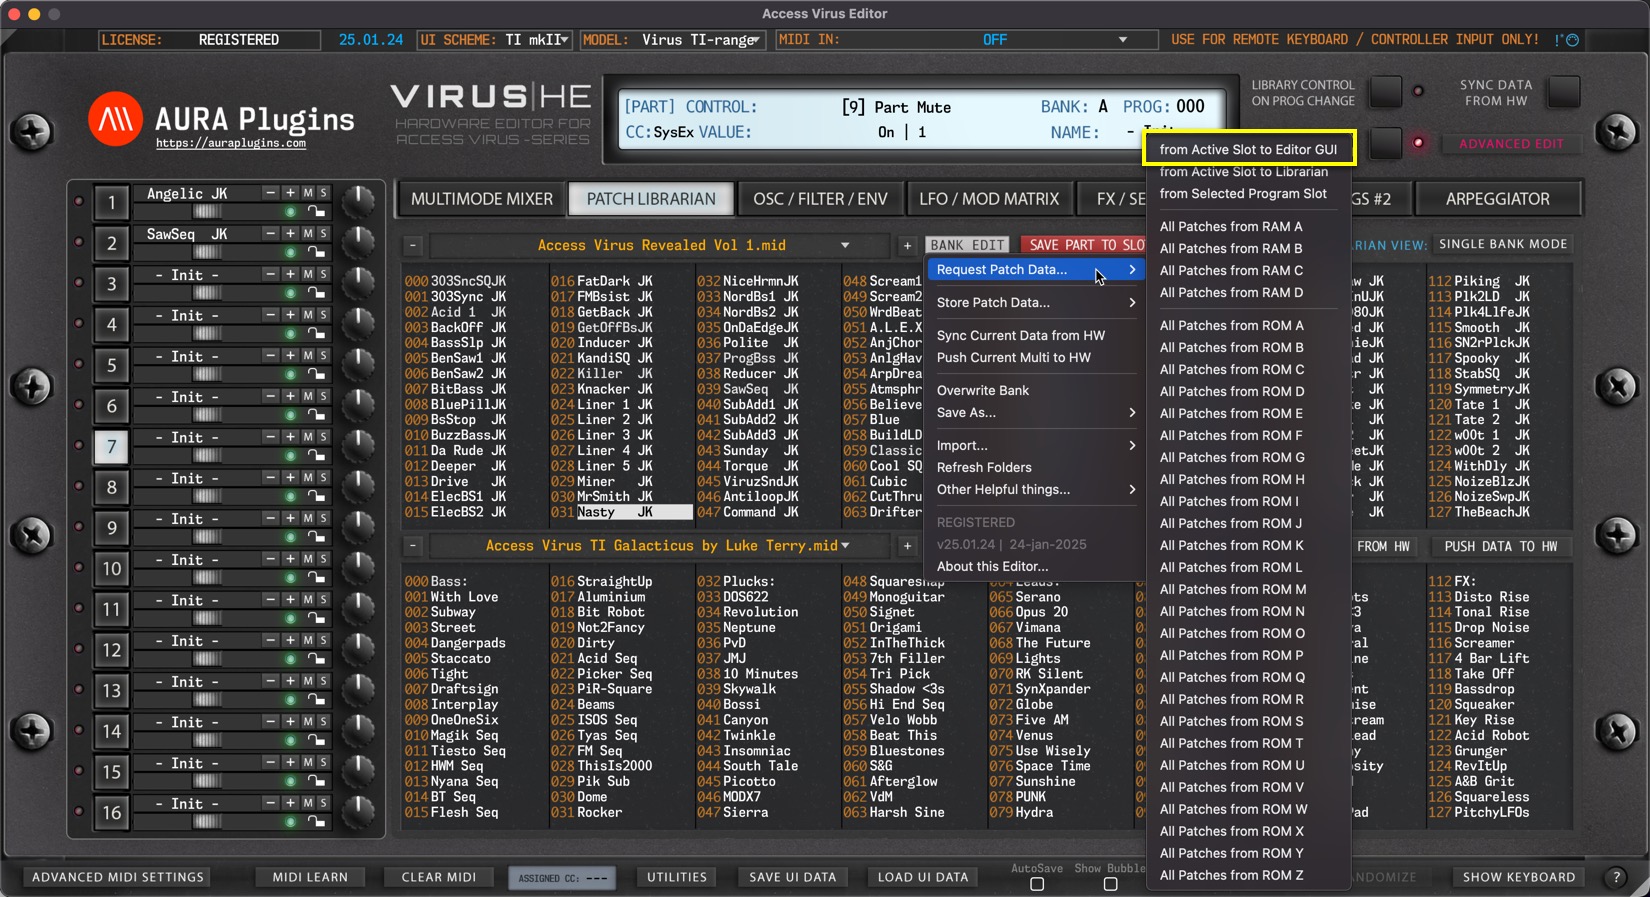Viewport: 1650px width, 897px height.
Task: Click the lock icon on part 3
Action: pyautogui.click(x=317, y=293)
